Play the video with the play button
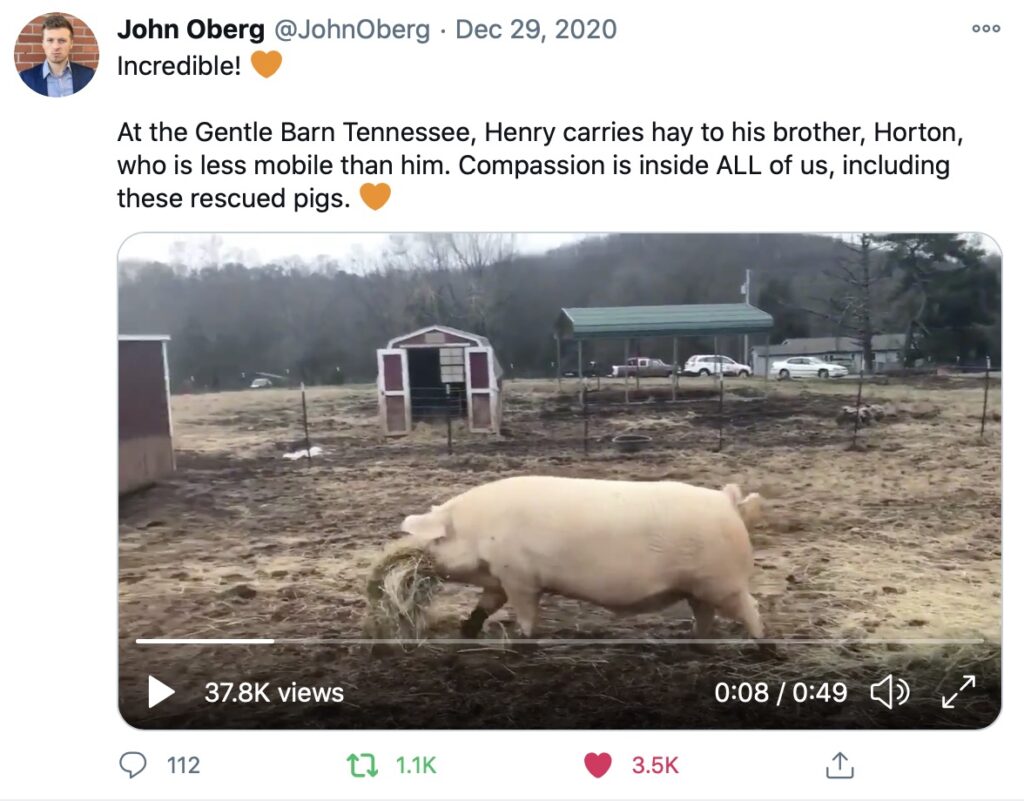Viewport: 1024px width, 801px height. tap(161, 692)
